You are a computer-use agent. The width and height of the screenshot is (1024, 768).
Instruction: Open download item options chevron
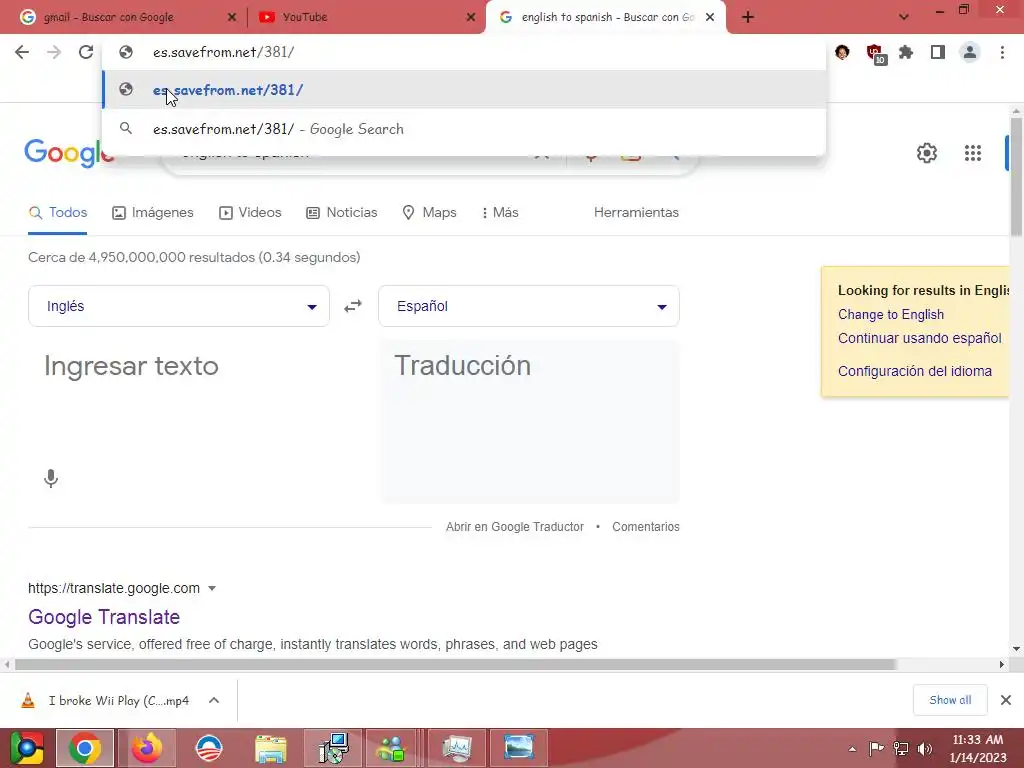coord(214,700)
